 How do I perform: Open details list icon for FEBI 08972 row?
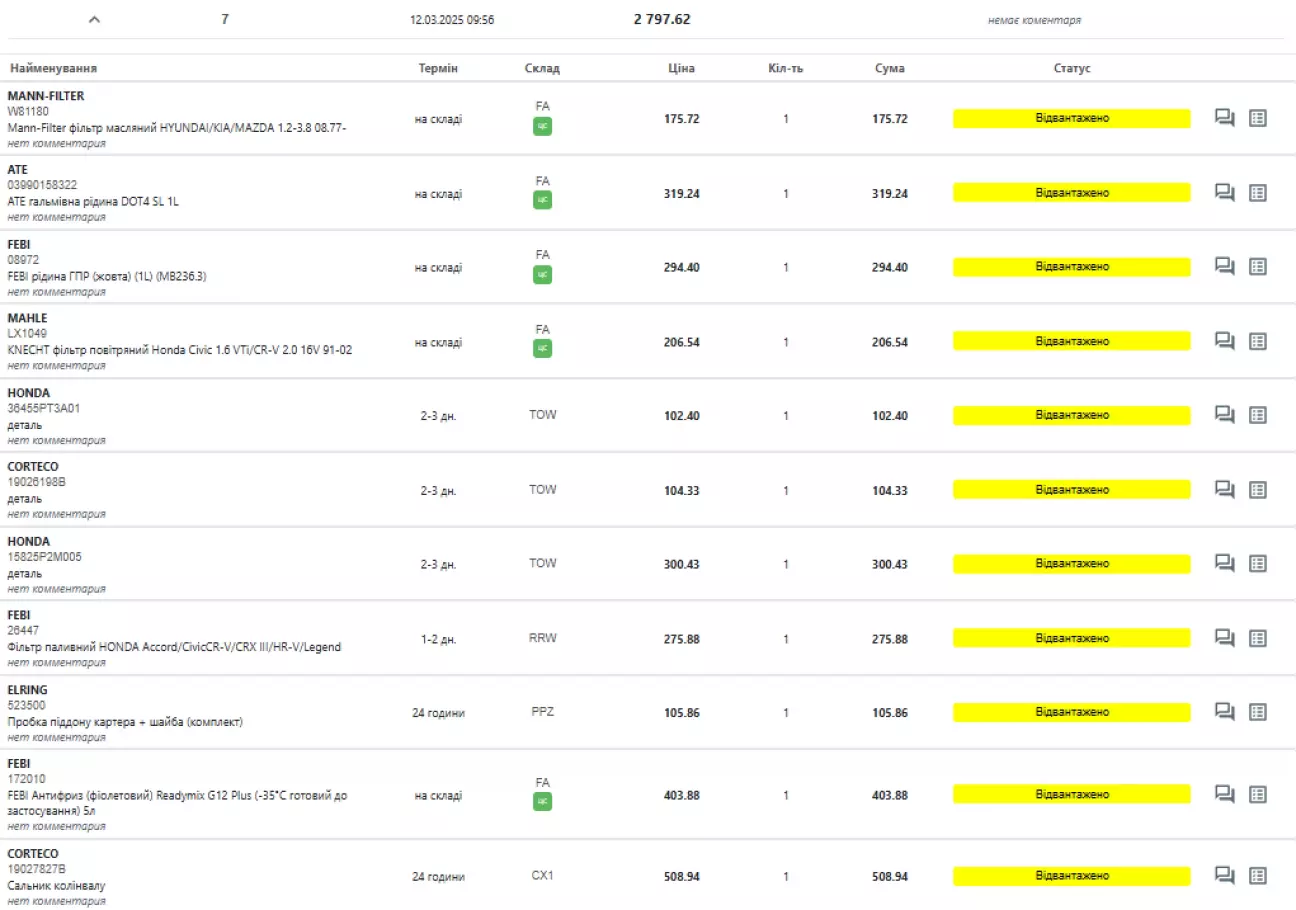(x=1258, y=267)
